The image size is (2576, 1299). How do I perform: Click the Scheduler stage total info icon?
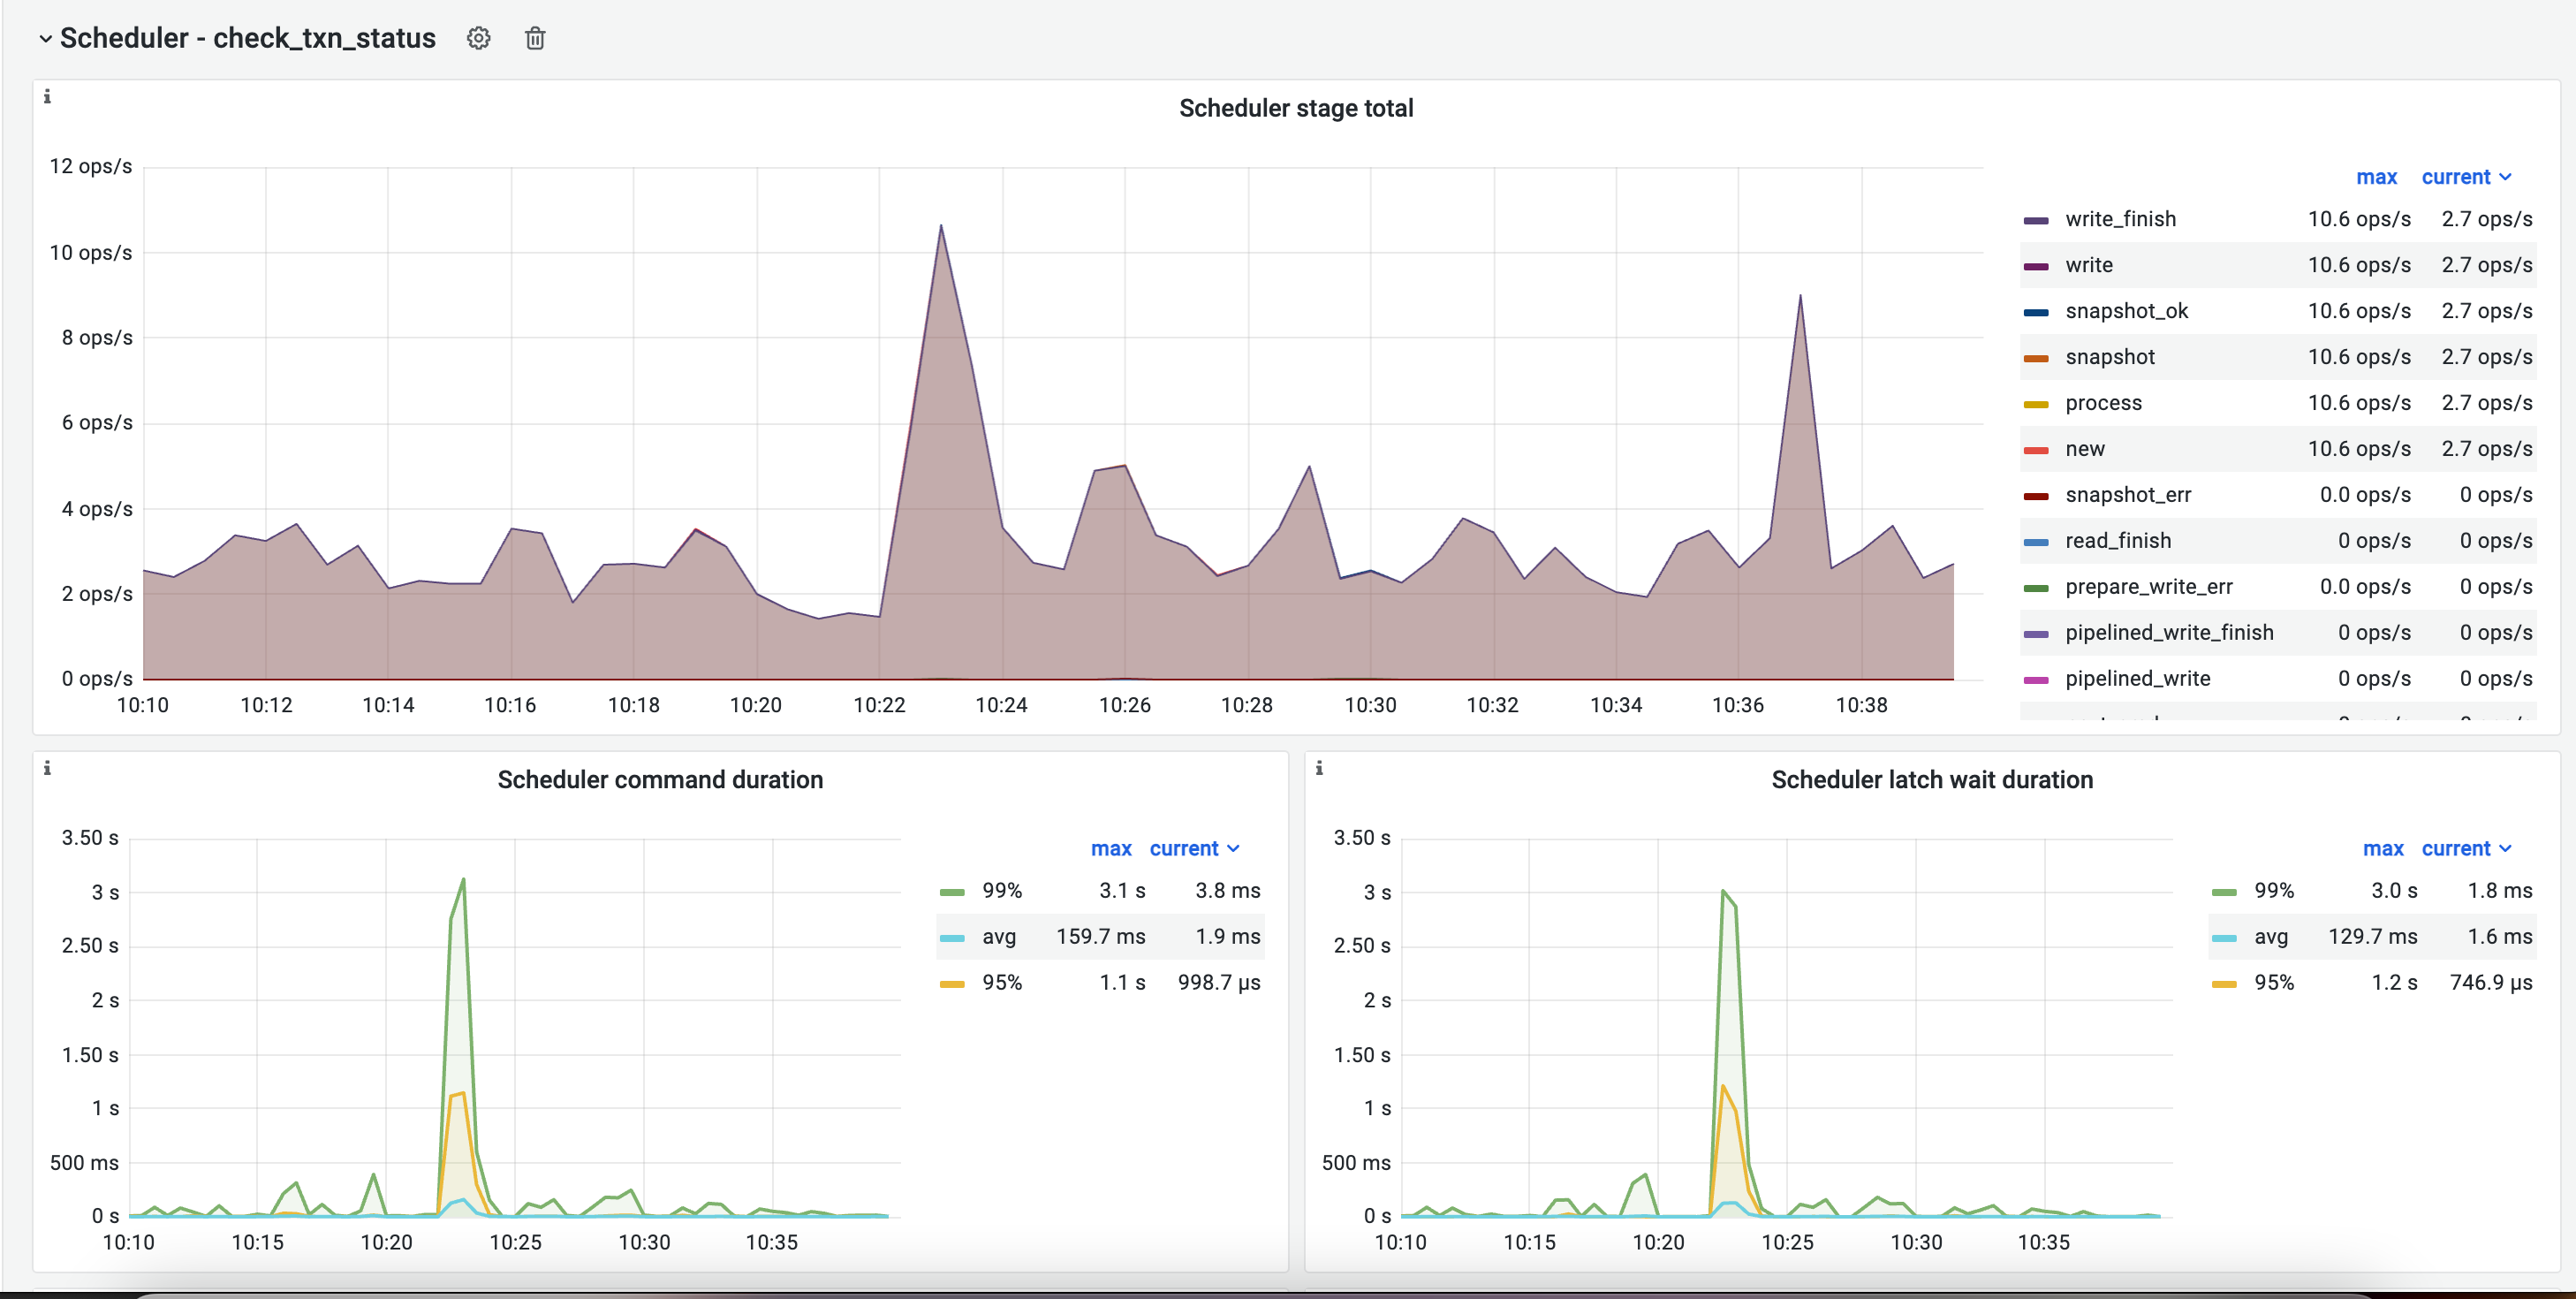click(x=47, y=97)
